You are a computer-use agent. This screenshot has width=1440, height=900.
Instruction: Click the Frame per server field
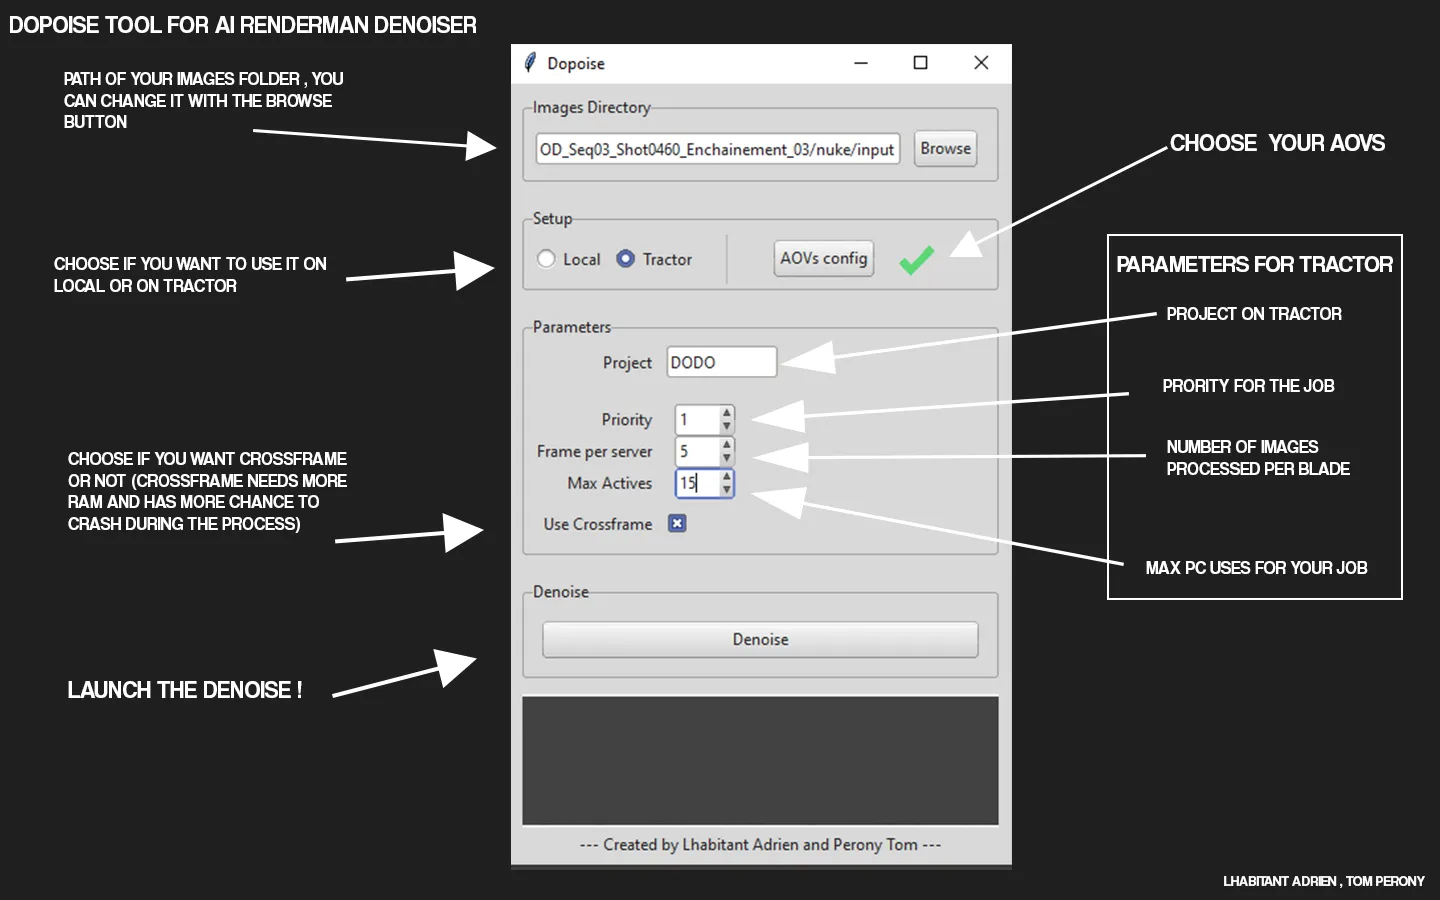point(697,451)
